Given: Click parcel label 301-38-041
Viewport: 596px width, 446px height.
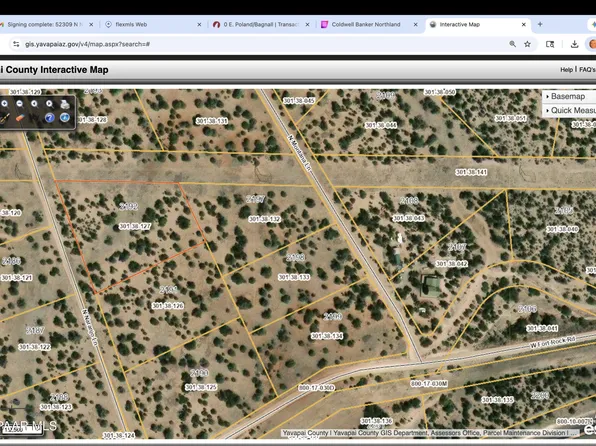Looking at the screenshot, I should (542, 328).
